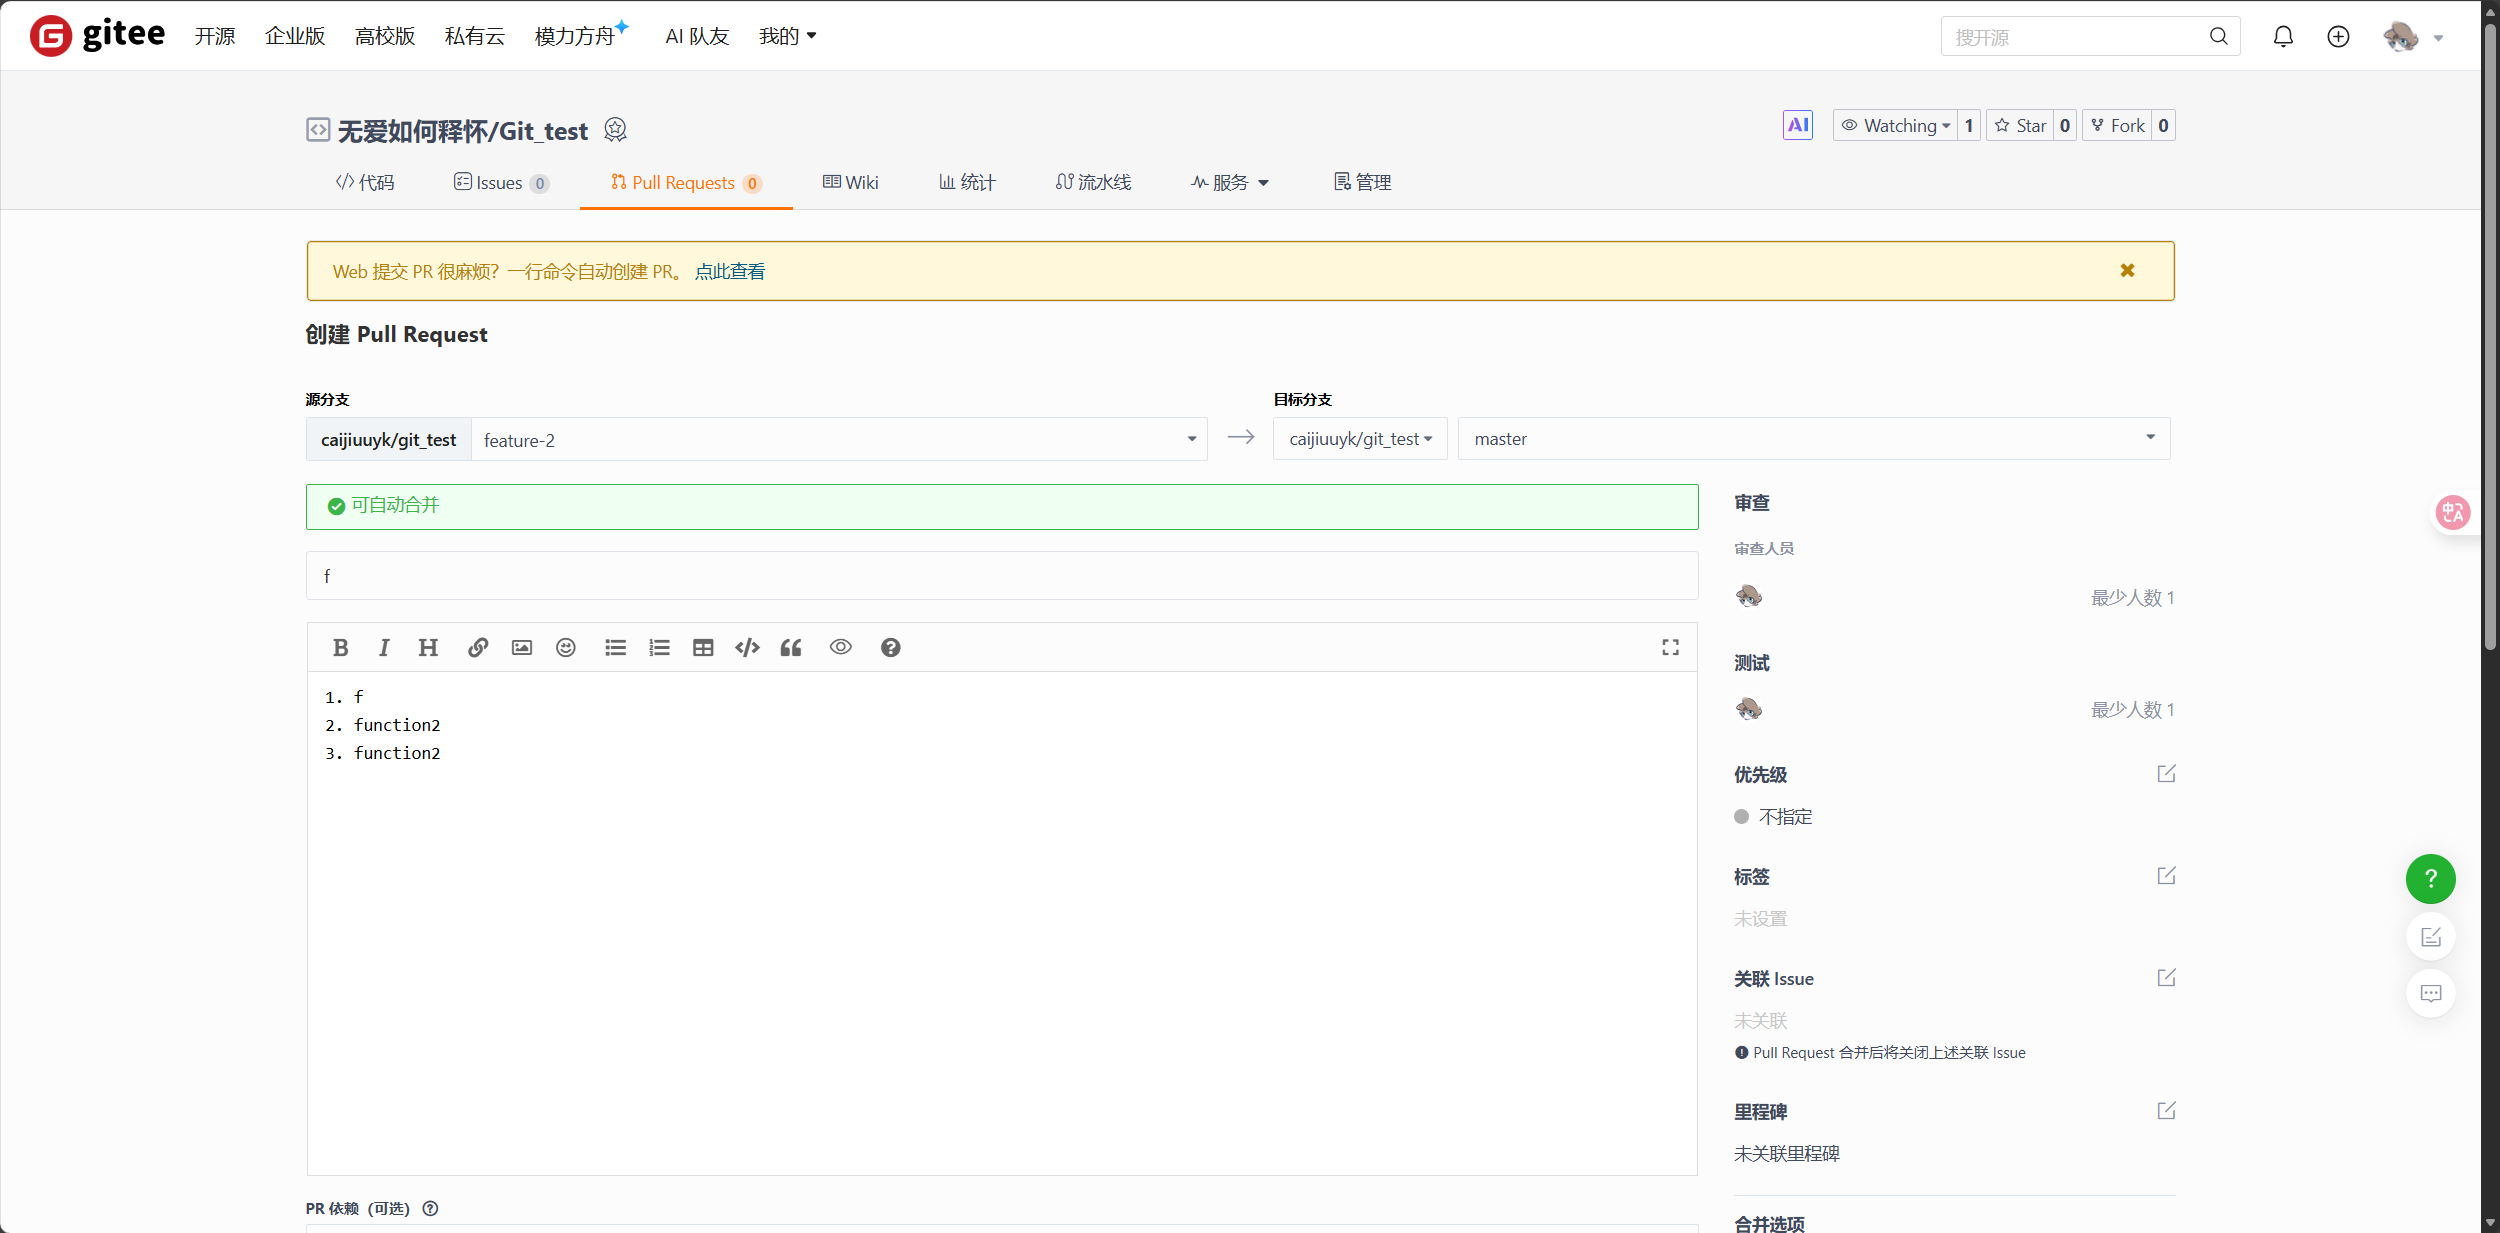Click the notifications bell icon
Screen dimensions: 2500x1233
click(x=2283, y=37)
